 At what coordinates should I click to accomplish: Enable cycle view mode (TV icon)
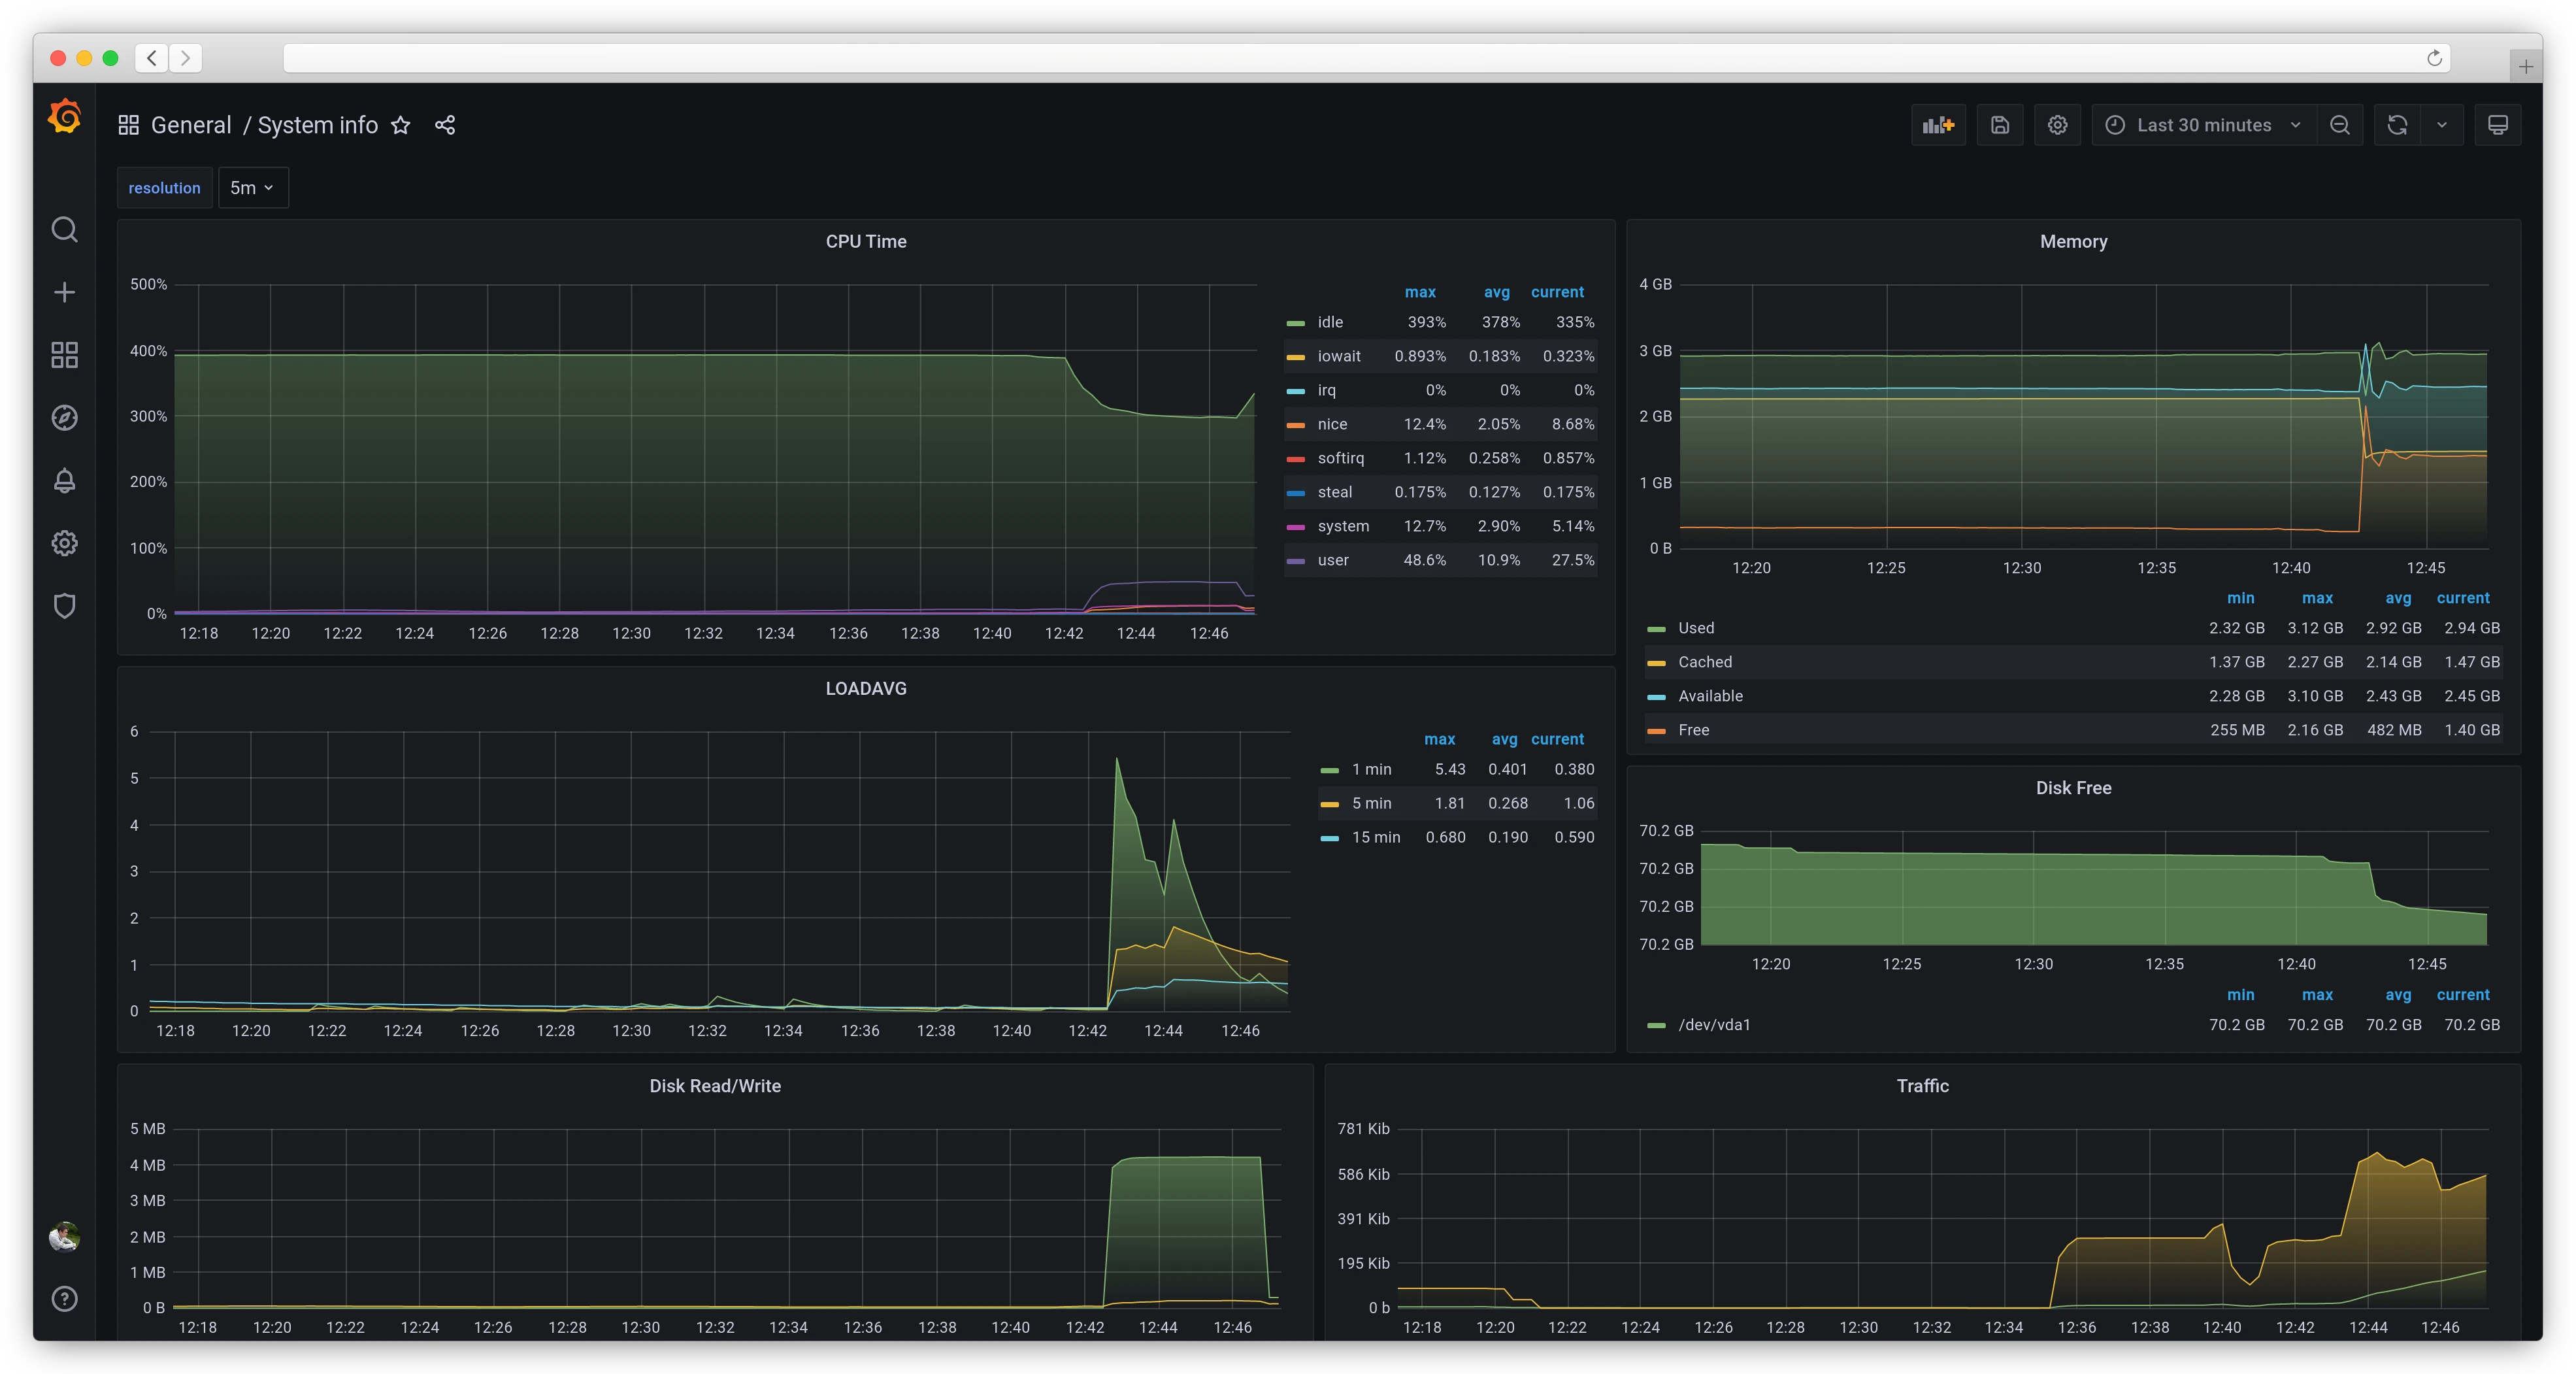click(2498, 125)
